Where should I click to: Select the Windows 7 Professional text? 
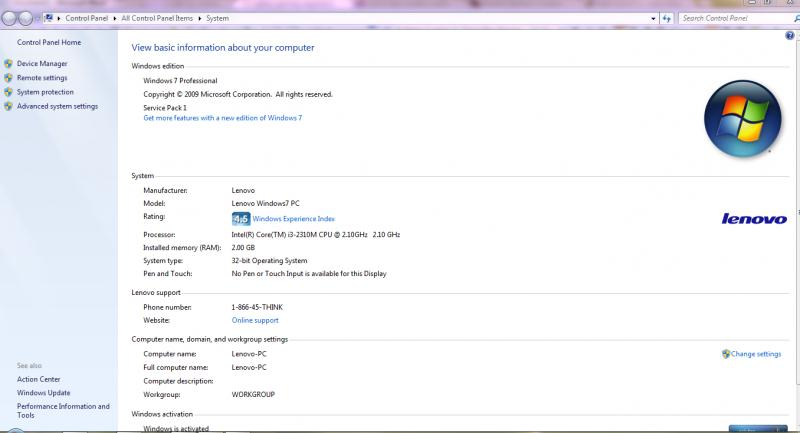click(x=180, y=81)
